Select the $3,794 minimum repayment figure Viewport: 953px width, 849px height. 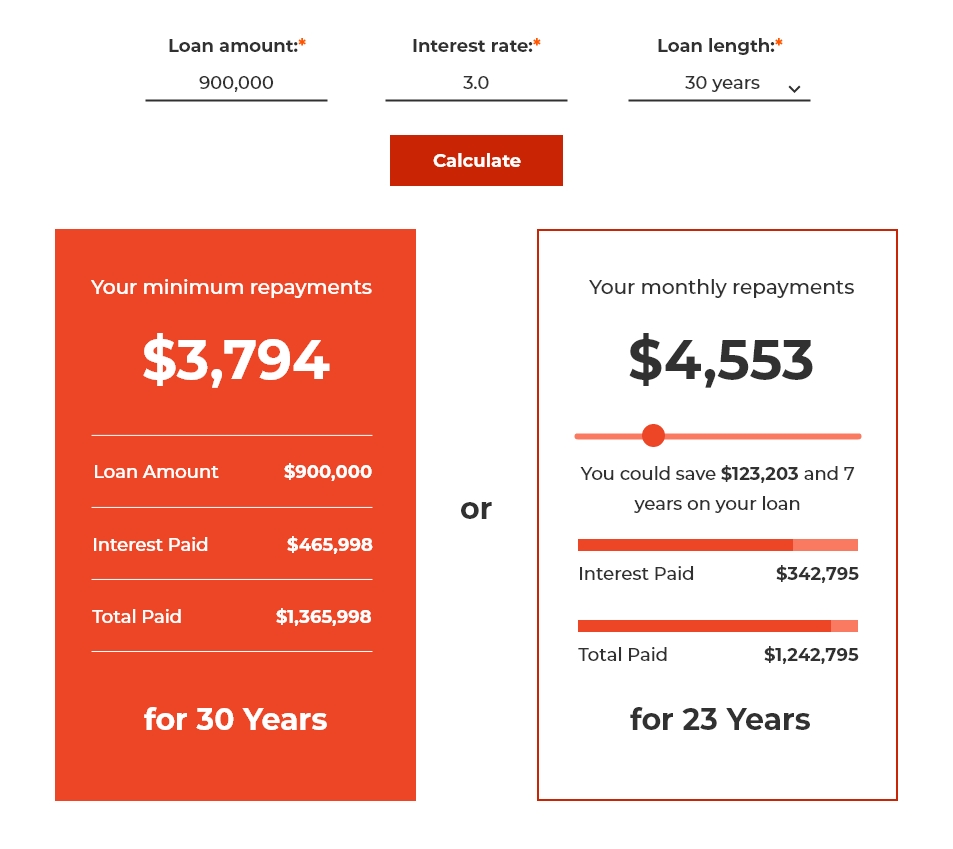[236, 360]
